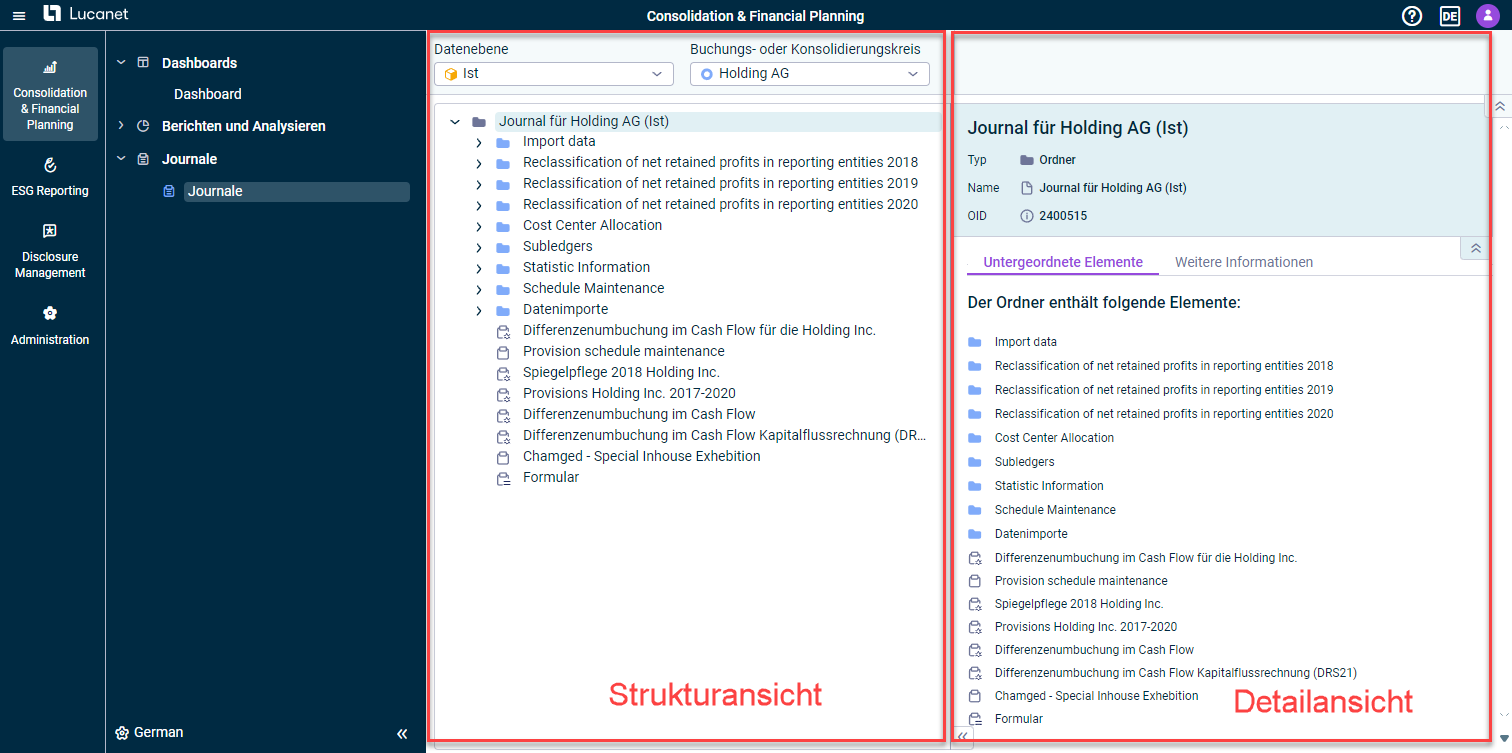
Task: Open Disclosure Management module
Action: click(x=50, y=250)
